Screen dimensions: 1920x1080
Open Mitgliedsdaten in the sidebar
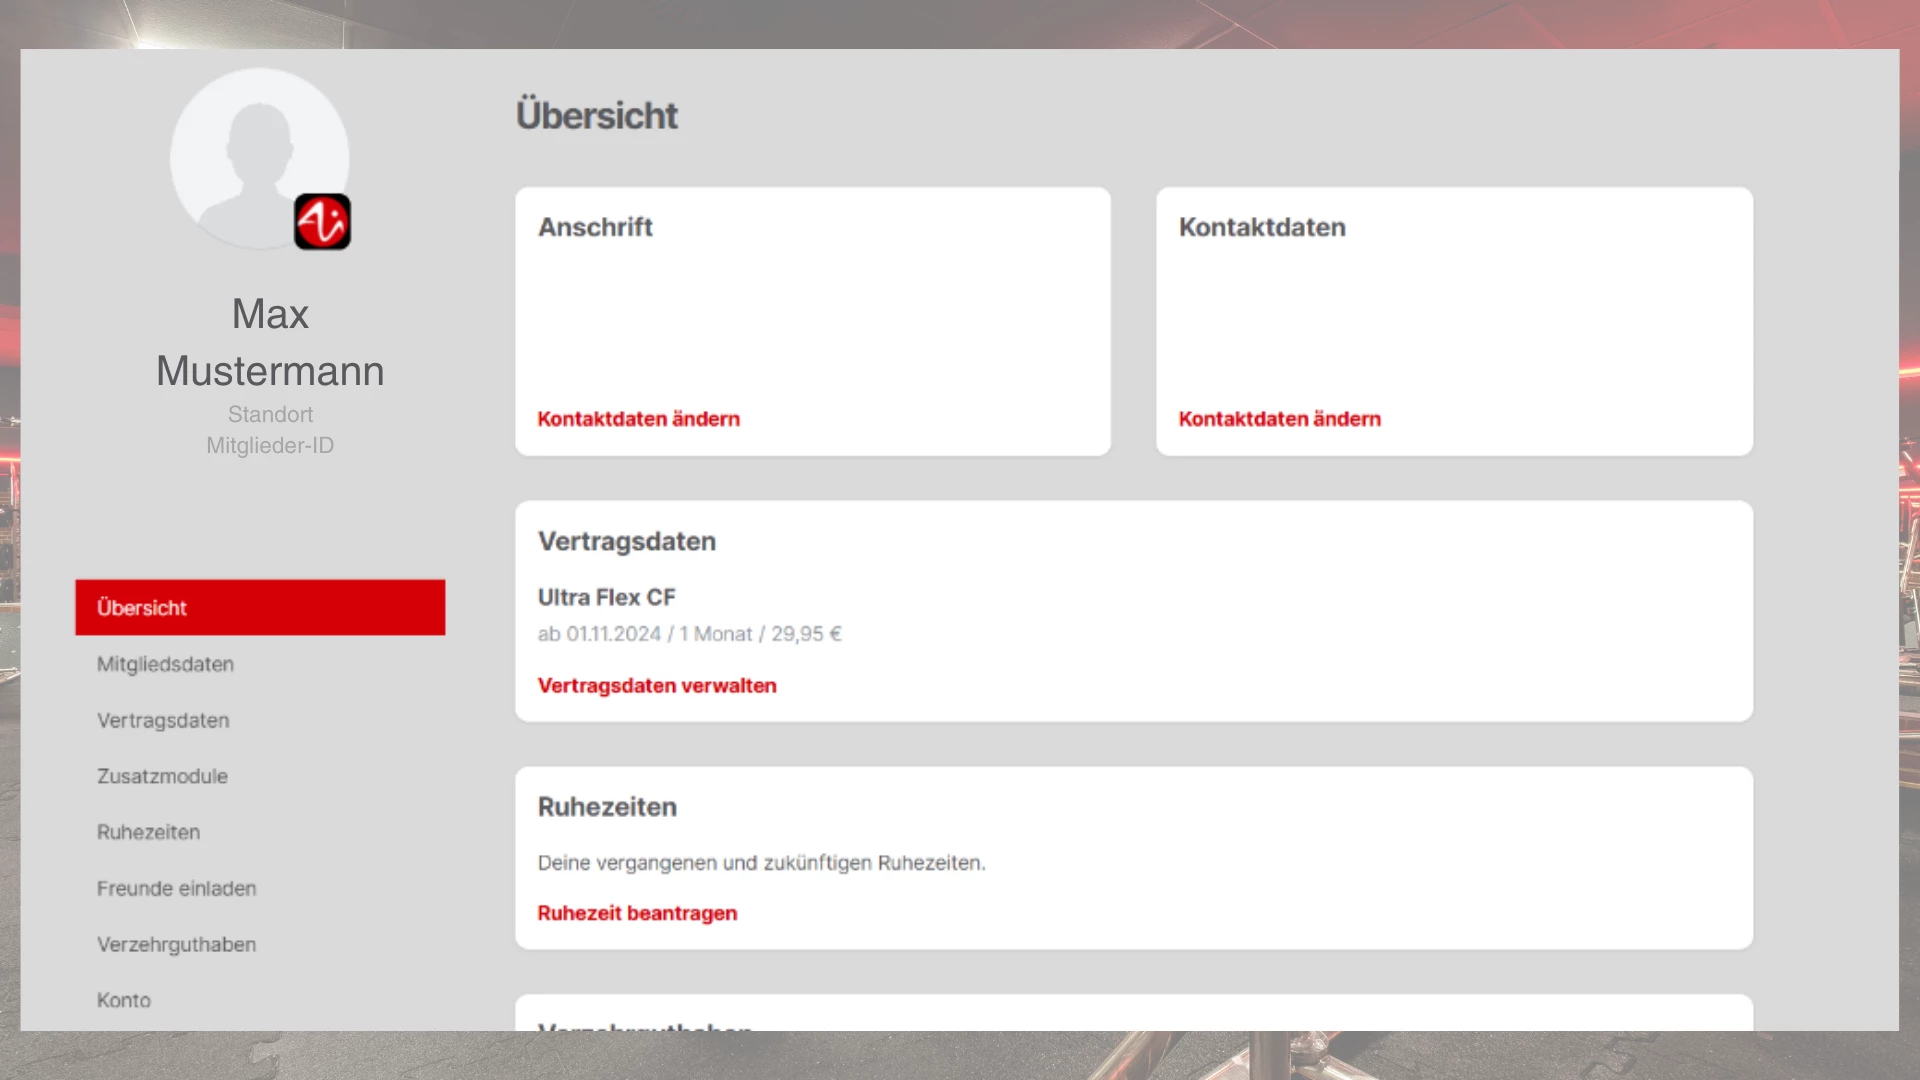[x=165, y=664]
